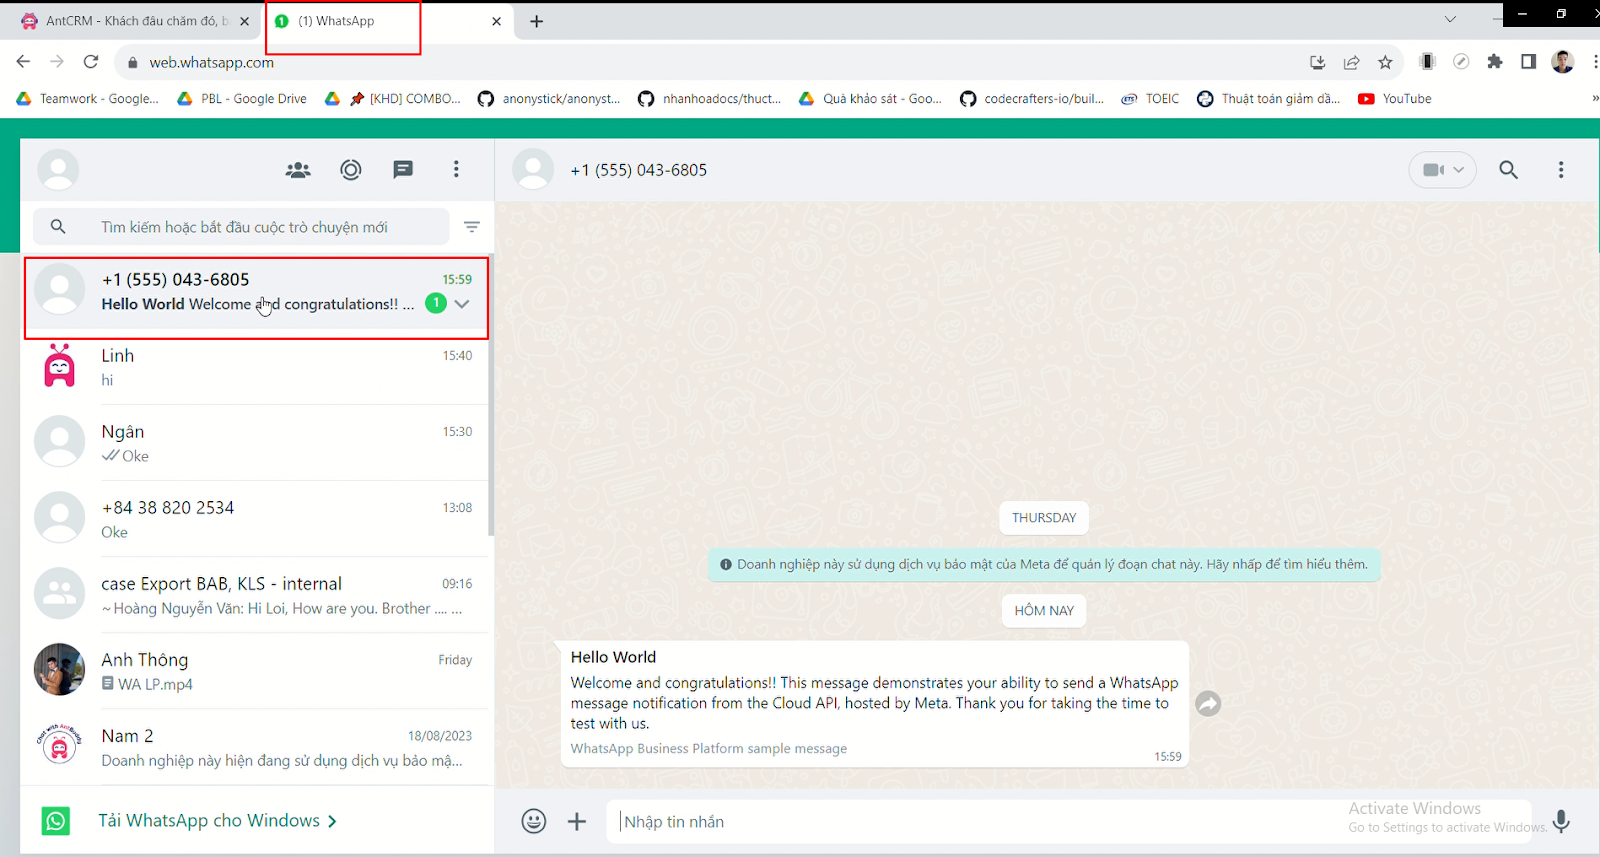Image resolution: width=1600 pixels, height=857 pixels.
Task: Open the YouTube bookmark
Action: pyautogui.click(x=1395, y=99)
